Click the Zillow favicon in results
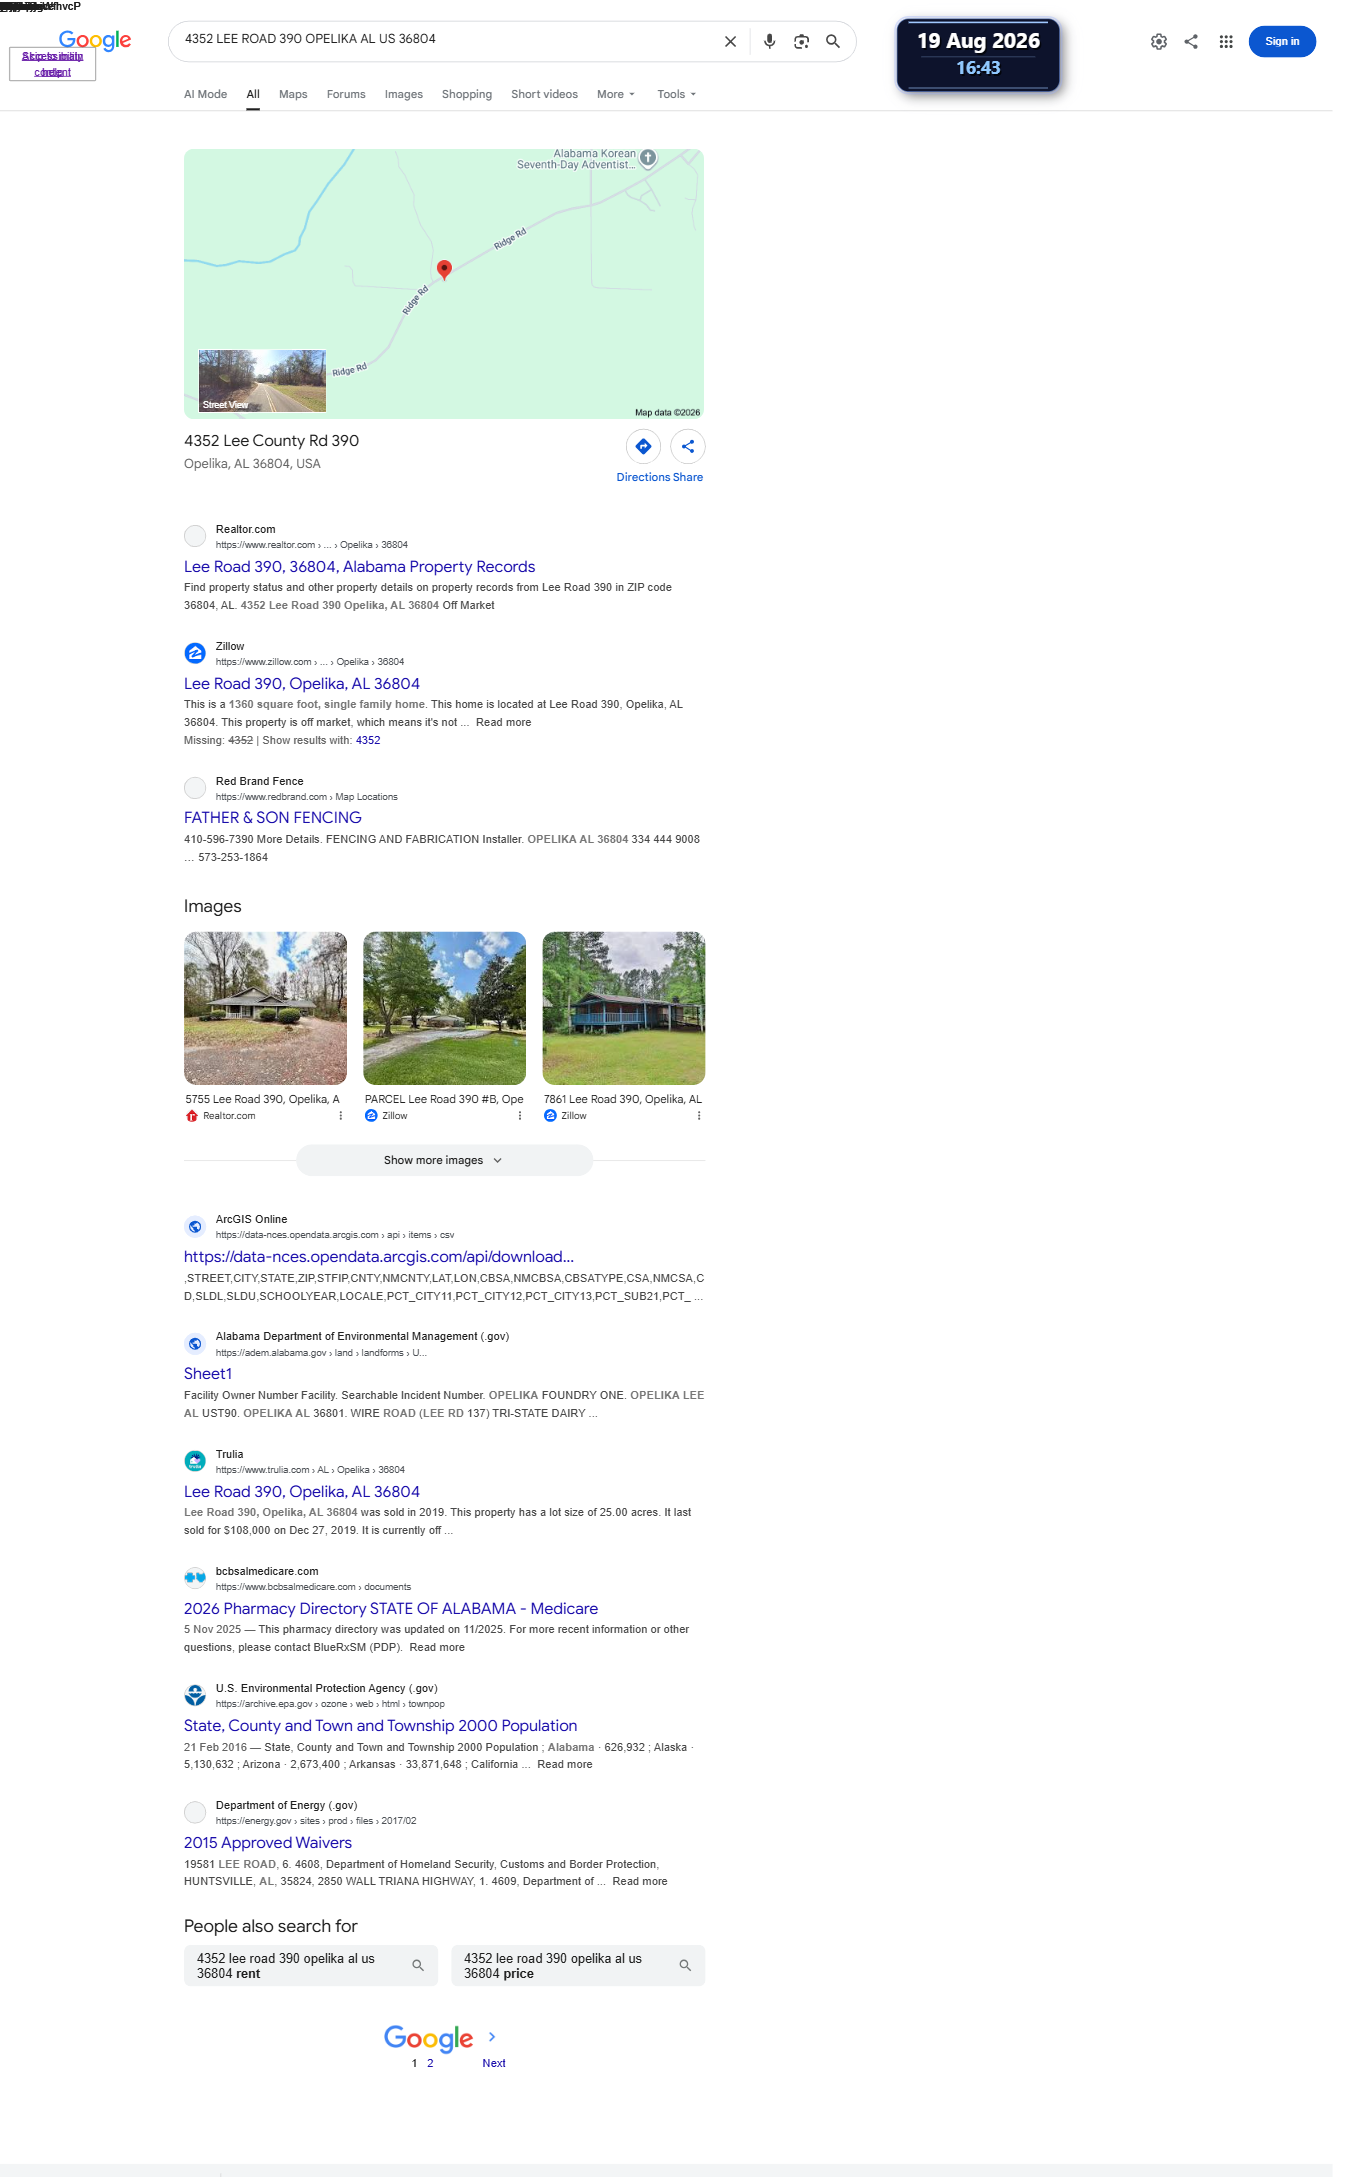The image size is (1348, 2177). (x=195, y=653)
